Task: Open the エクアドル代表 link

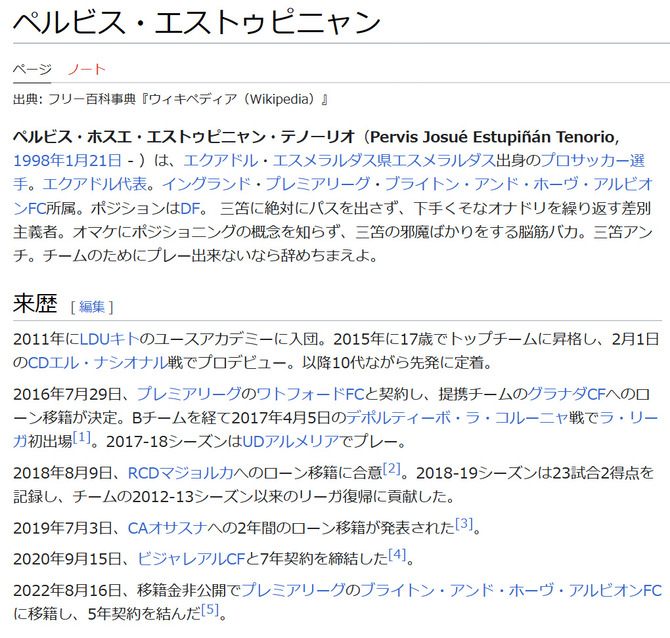Action: point(95,184)
